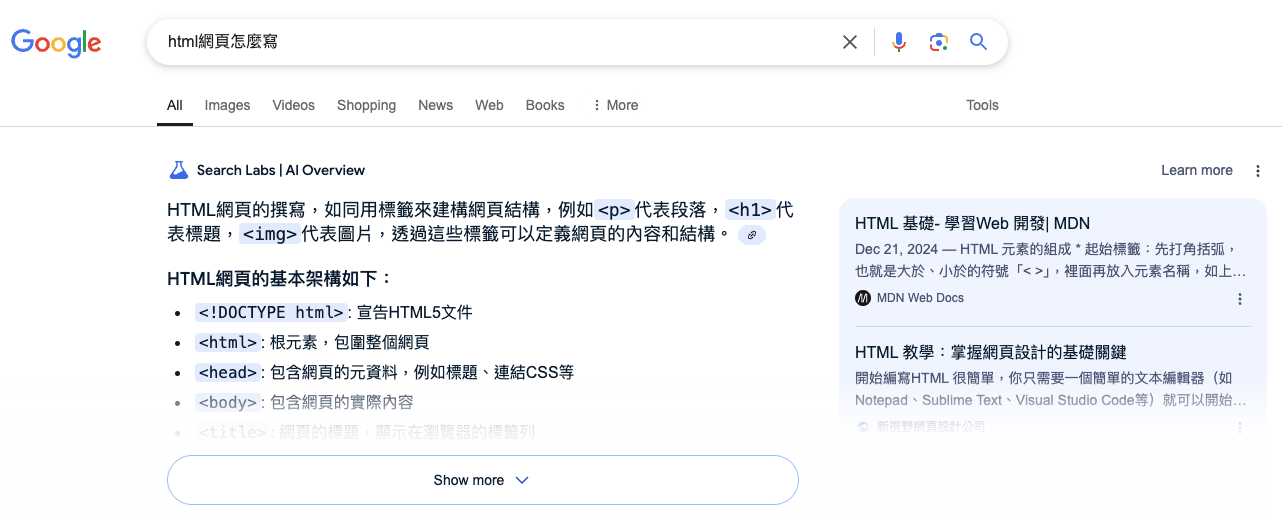Submit search with the magnifying glass icon
The width and height of the screenshot is (1282, 520).
pyautogui.click(x=978, y=42)
